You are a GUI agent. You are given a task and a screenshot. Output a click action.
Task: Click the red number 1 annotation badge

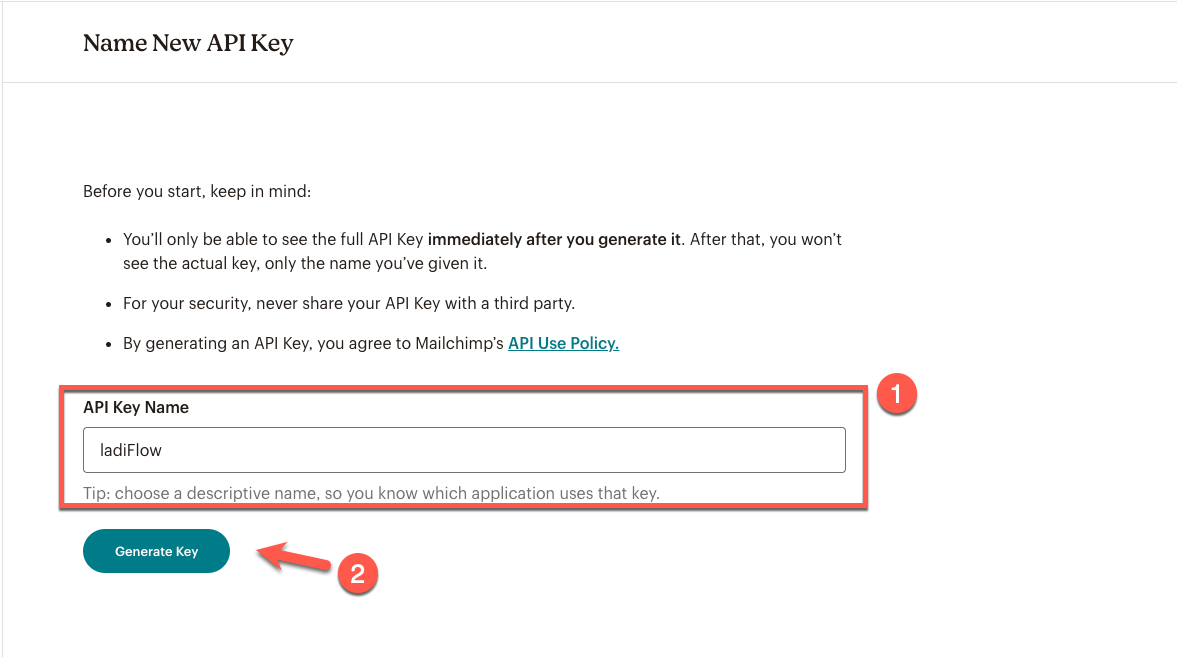click(x=896, y=395)
